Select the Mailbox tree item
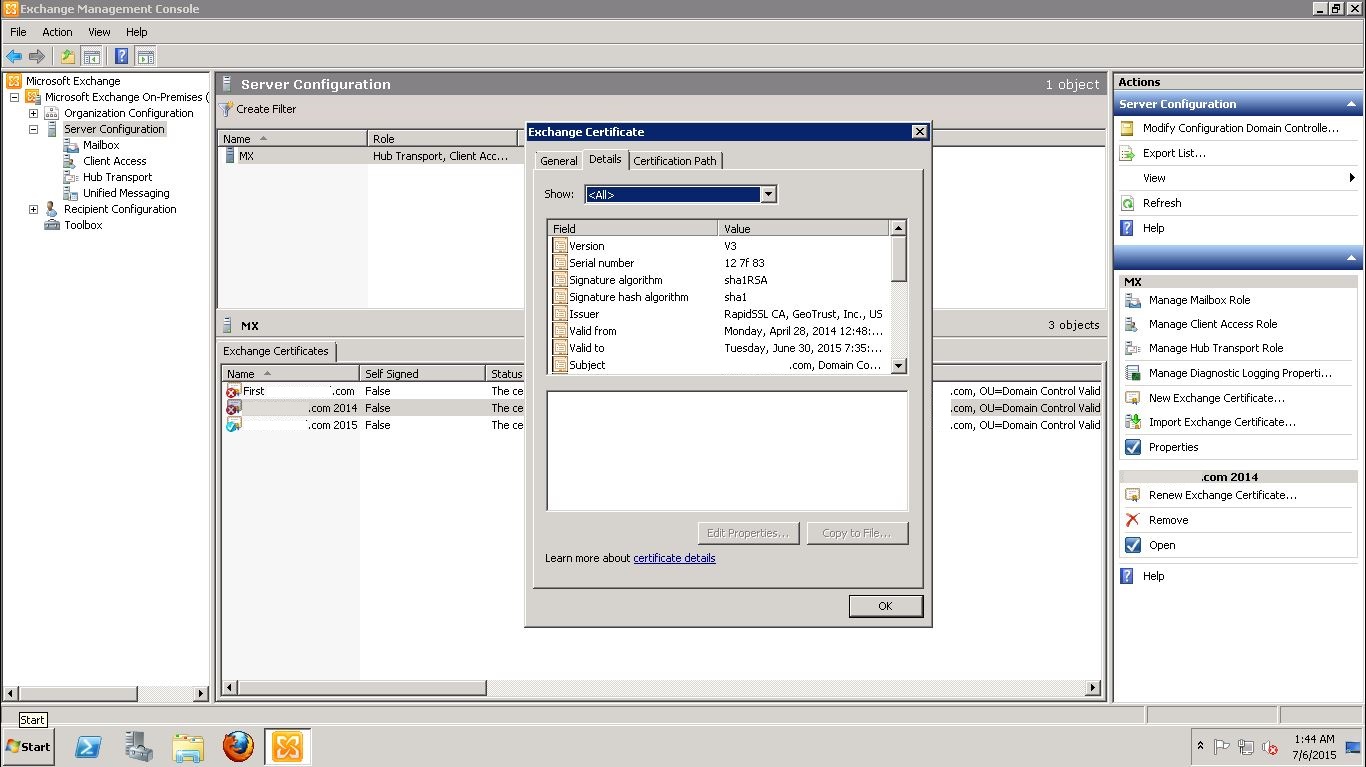 [x=101, y=145]
